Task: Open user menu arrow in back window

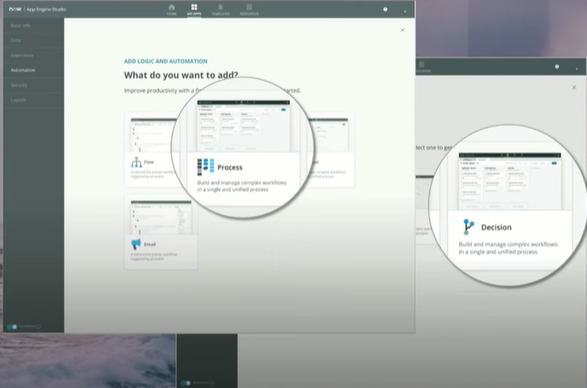Action: tap(577, 69)
